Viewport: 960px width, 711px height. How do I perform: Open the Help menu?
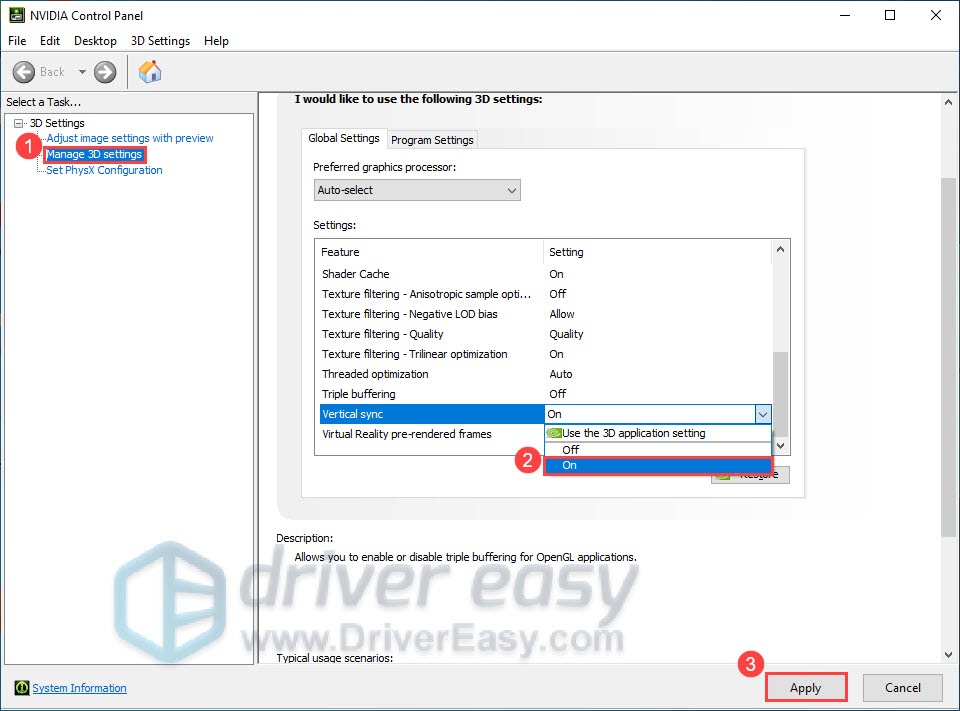point(216,40)
